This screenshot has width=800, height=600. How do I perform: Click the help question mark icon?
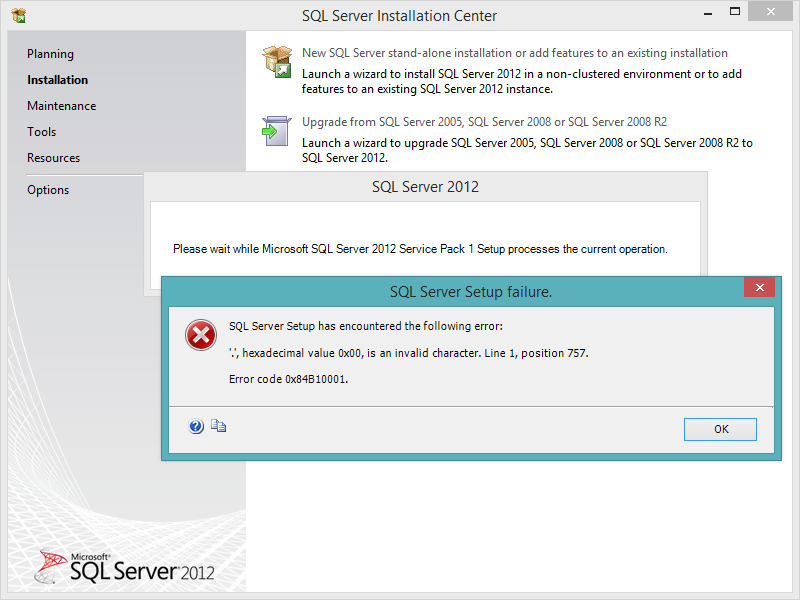(196, 426)
